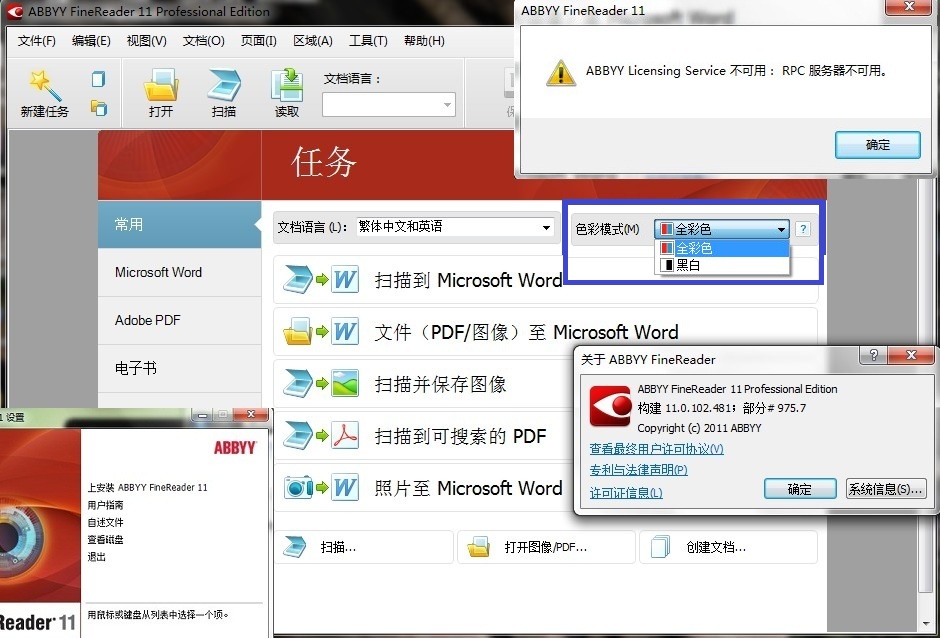The height and width of the screenshot is (638, 940).
Task: Select 全彩色 in the color mode list
Action: [x=724, y=248]
